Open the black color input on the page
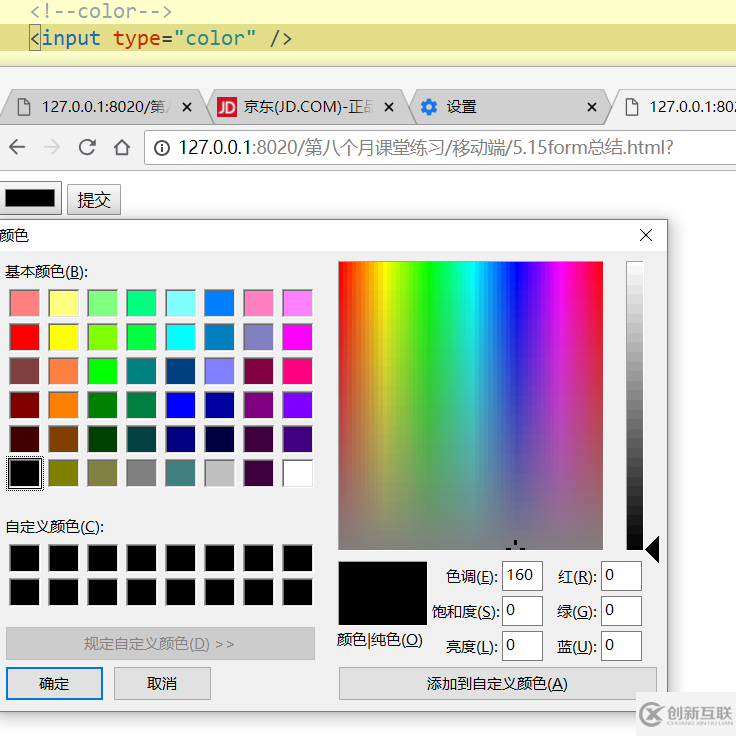This screenshot has height=736, width=736. 30,198
